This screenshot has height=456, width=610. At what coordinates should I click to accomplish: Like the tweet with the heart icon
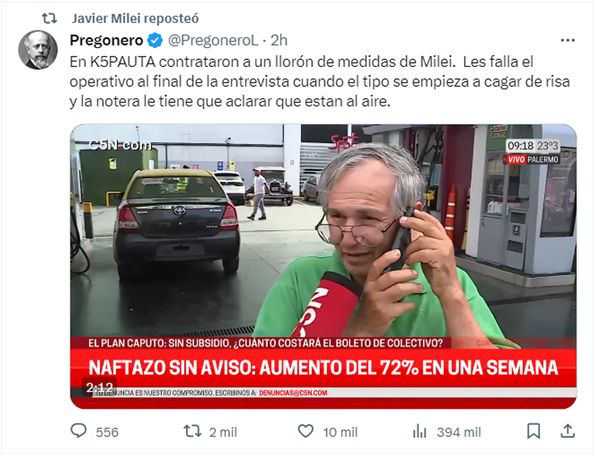[305, 431]
